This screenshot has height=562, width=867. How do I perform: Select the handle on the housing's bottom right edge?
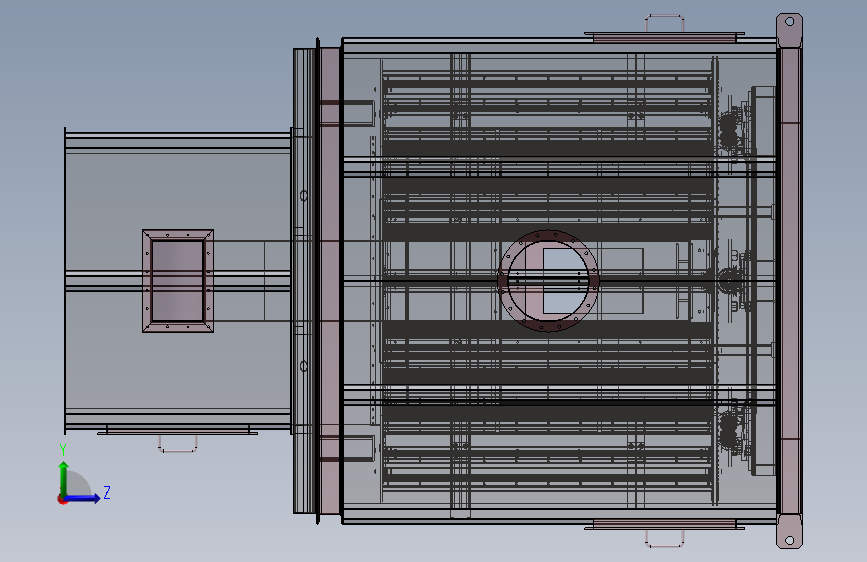click(x=665, y=539)
